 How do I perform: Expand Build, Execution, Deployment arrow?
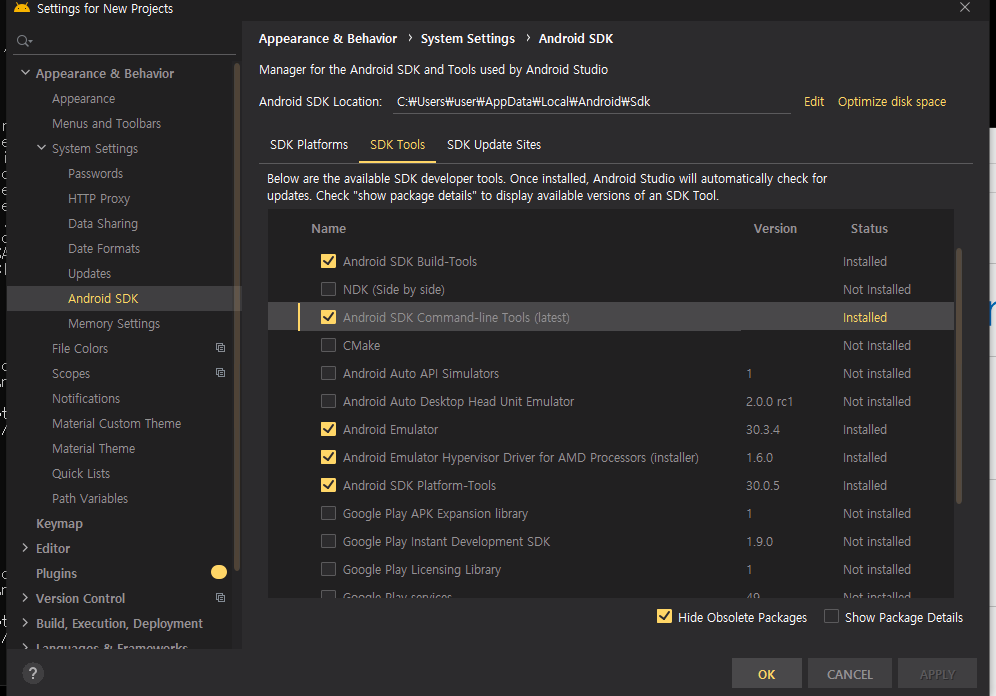click(25, 622)
